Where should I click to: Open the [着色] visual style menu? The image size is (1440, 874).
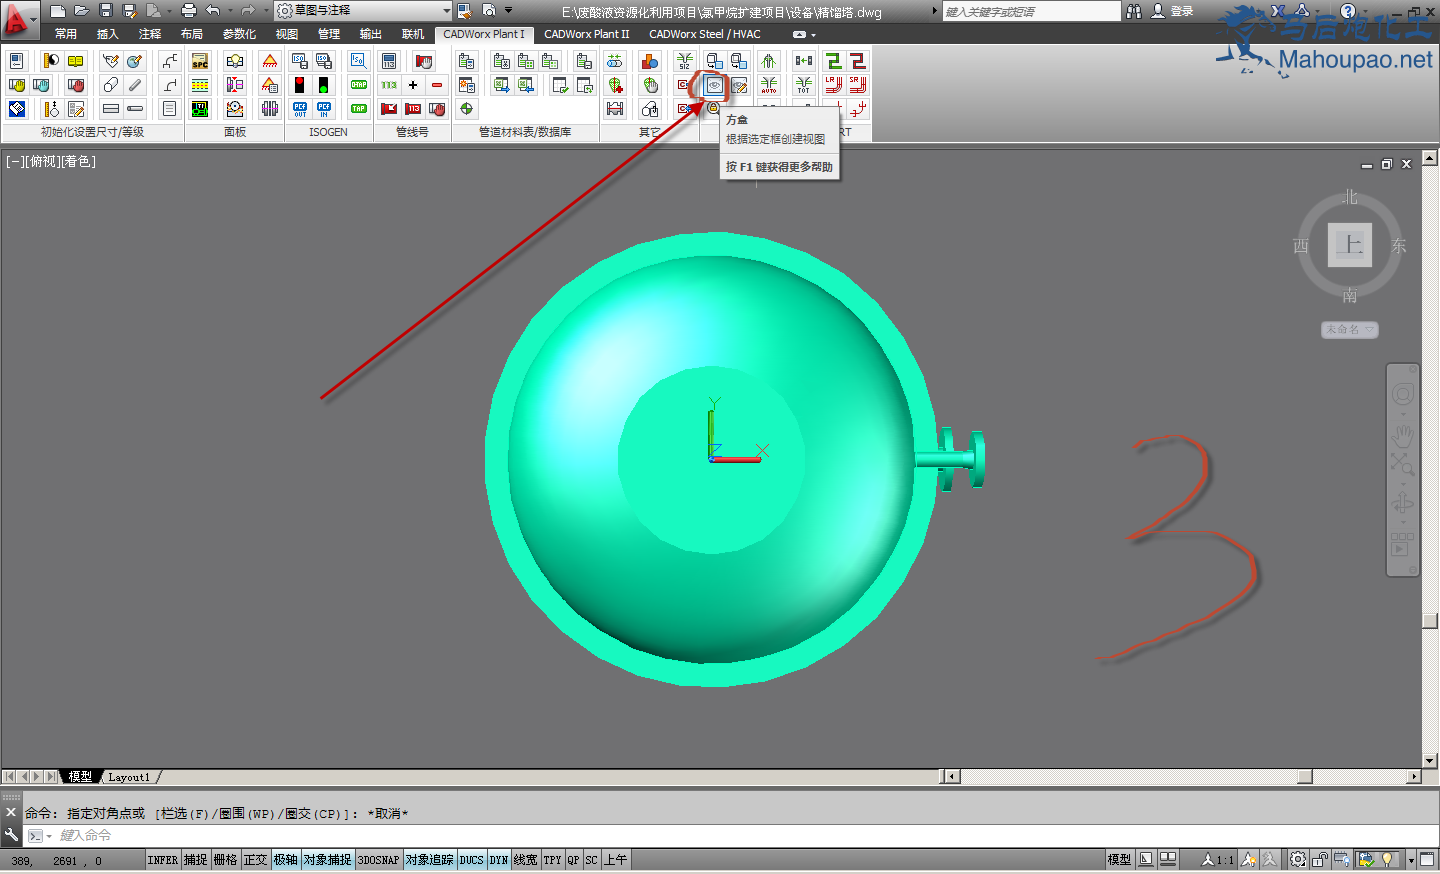click(x=79, y=161)
